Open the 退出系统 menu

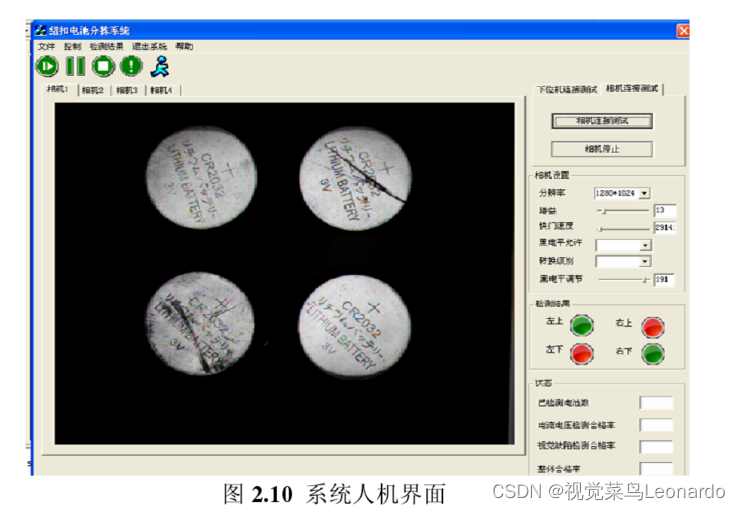(x=149, y=46)
